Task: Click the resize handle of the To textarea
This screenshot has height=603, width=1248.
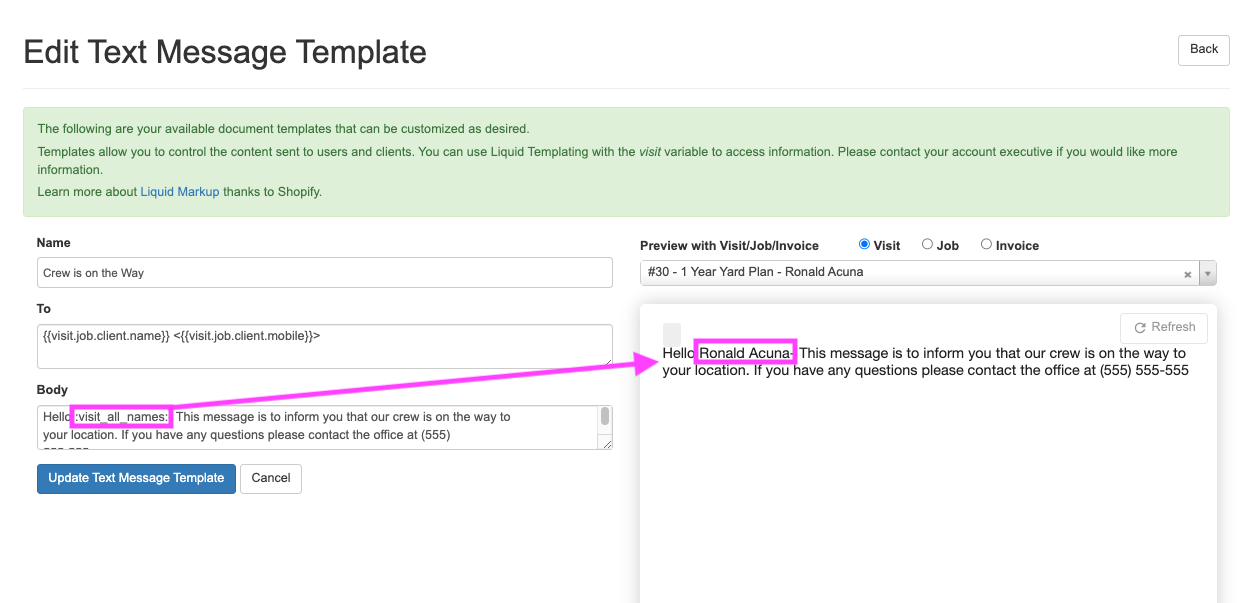Action: pos(606,361)
